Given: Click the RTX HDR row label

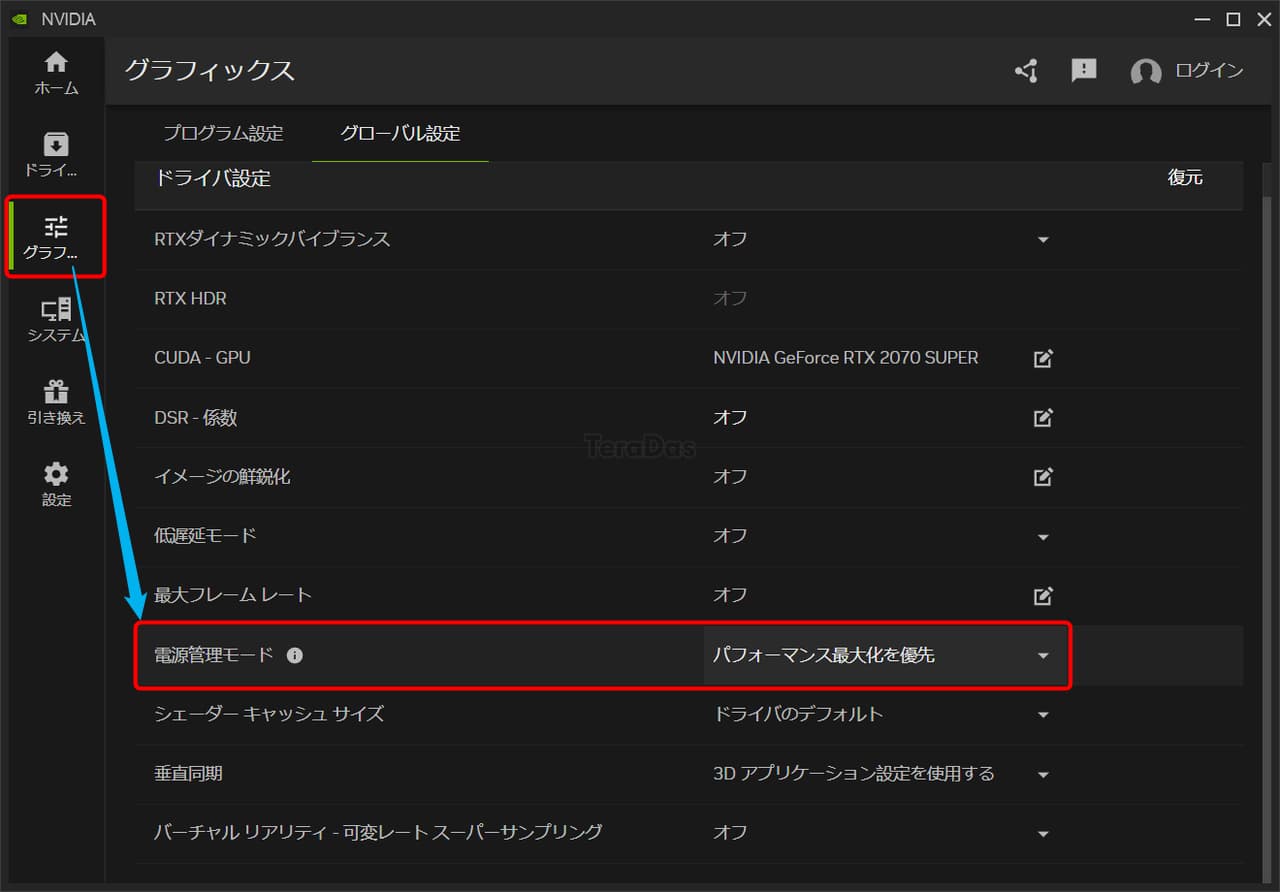Looking at the screenshot, I should click(x=190, y=298).
